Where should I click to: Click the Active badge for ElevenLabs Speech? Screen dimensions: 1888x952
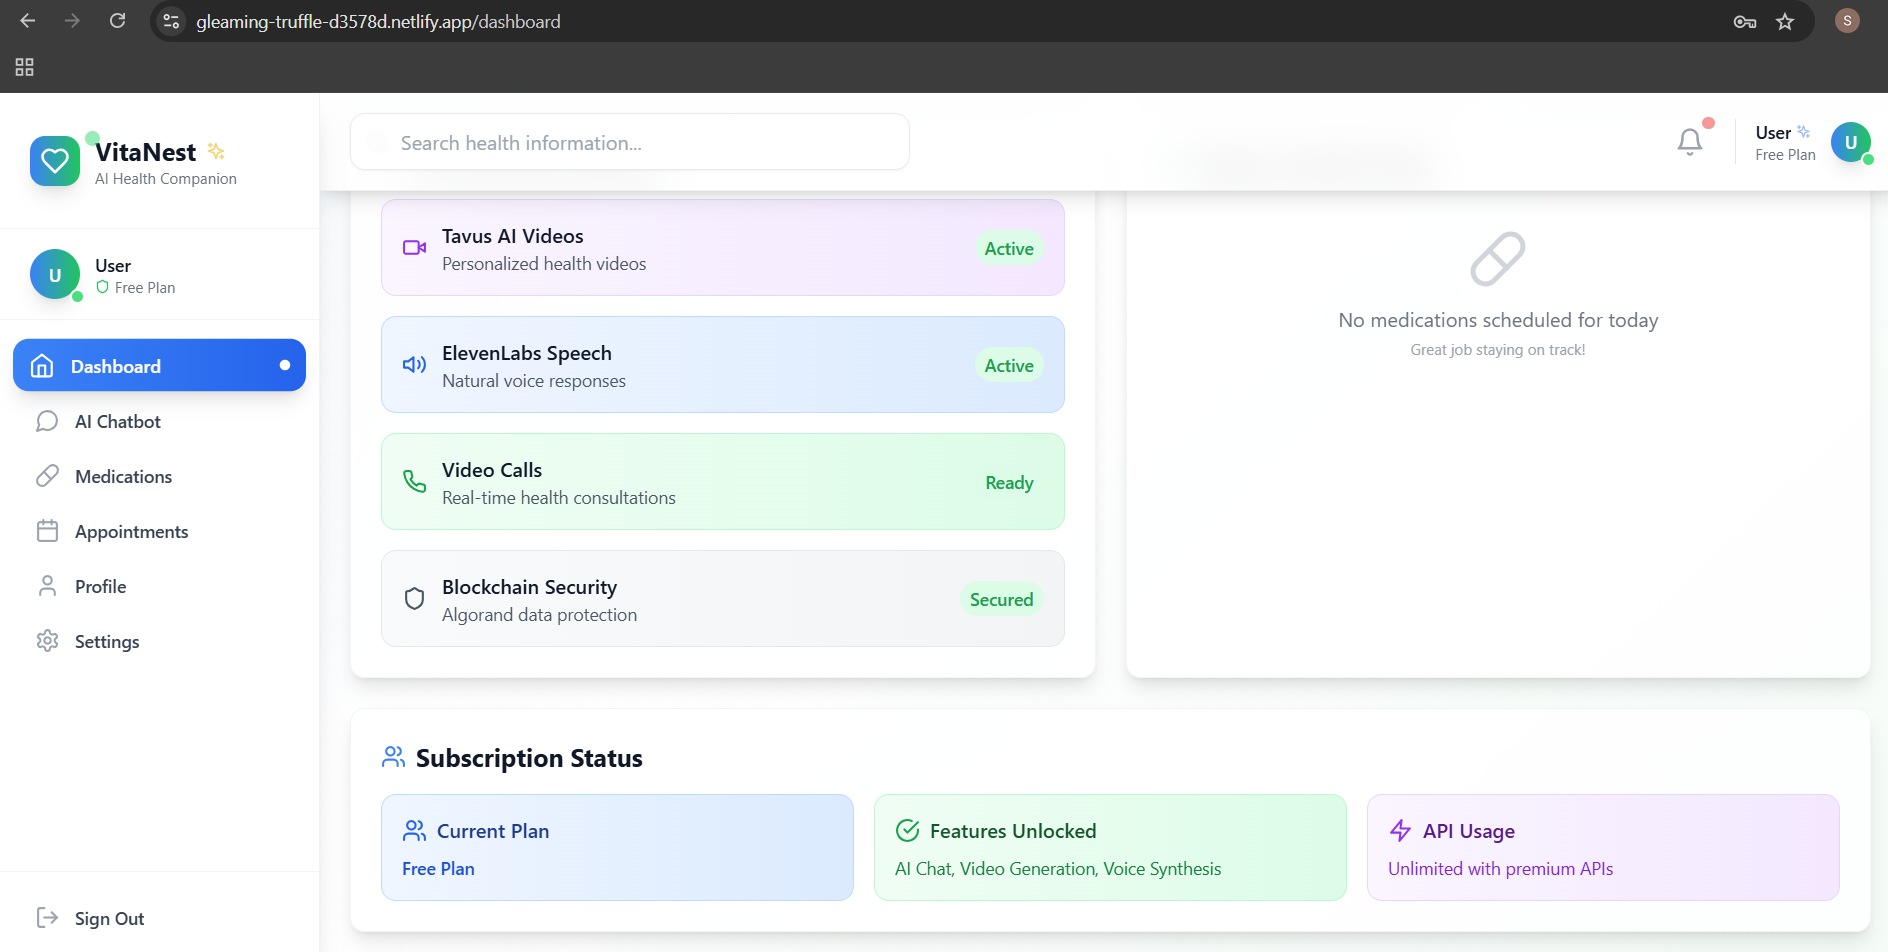click(1009, 366)
